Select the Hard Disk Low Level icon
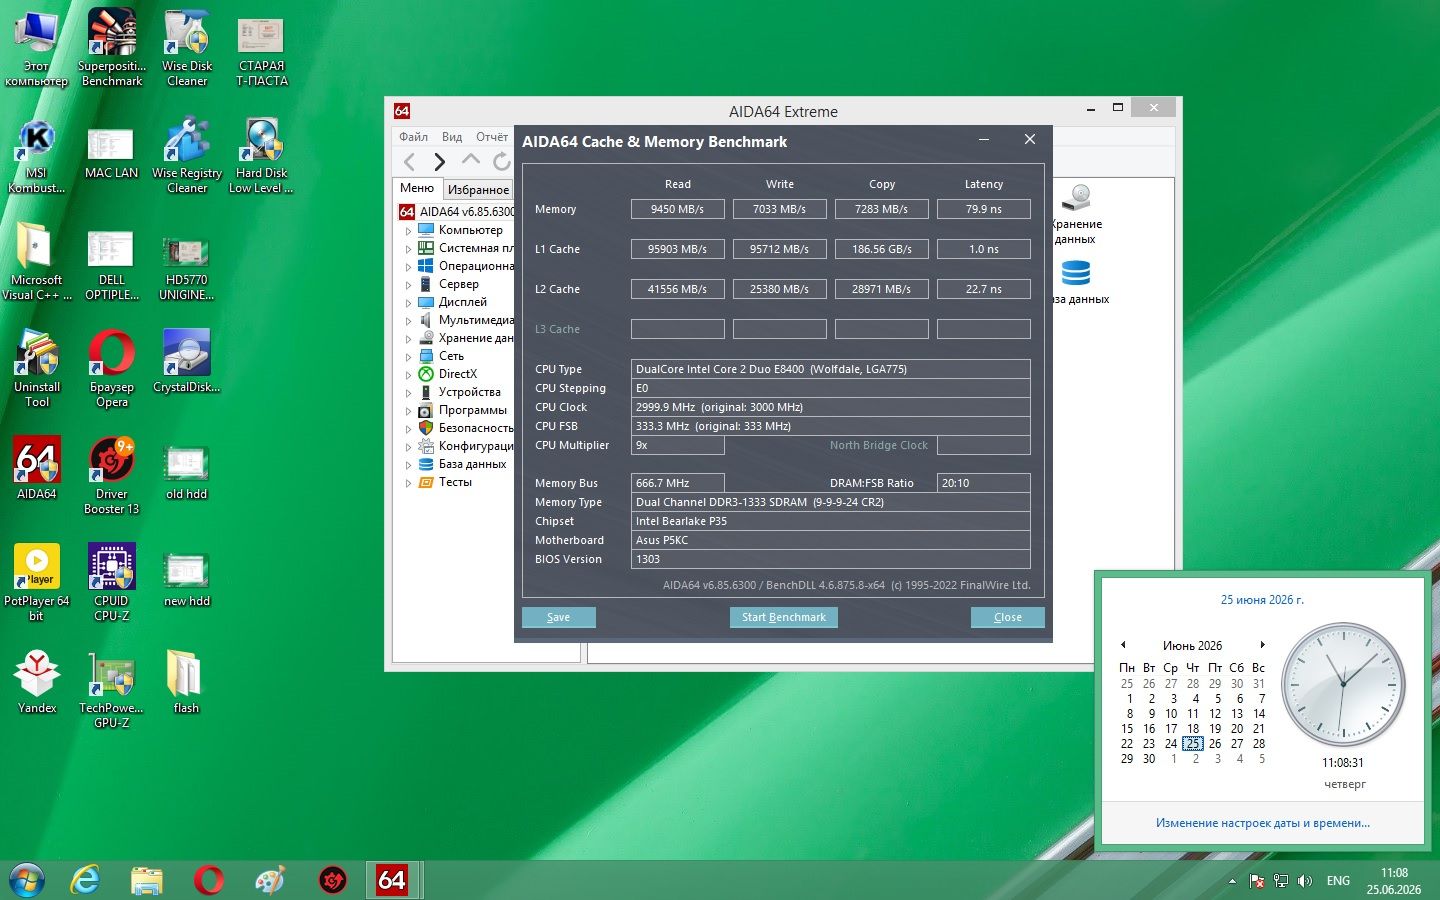1440x900 pixels. (x=261, y=155)
